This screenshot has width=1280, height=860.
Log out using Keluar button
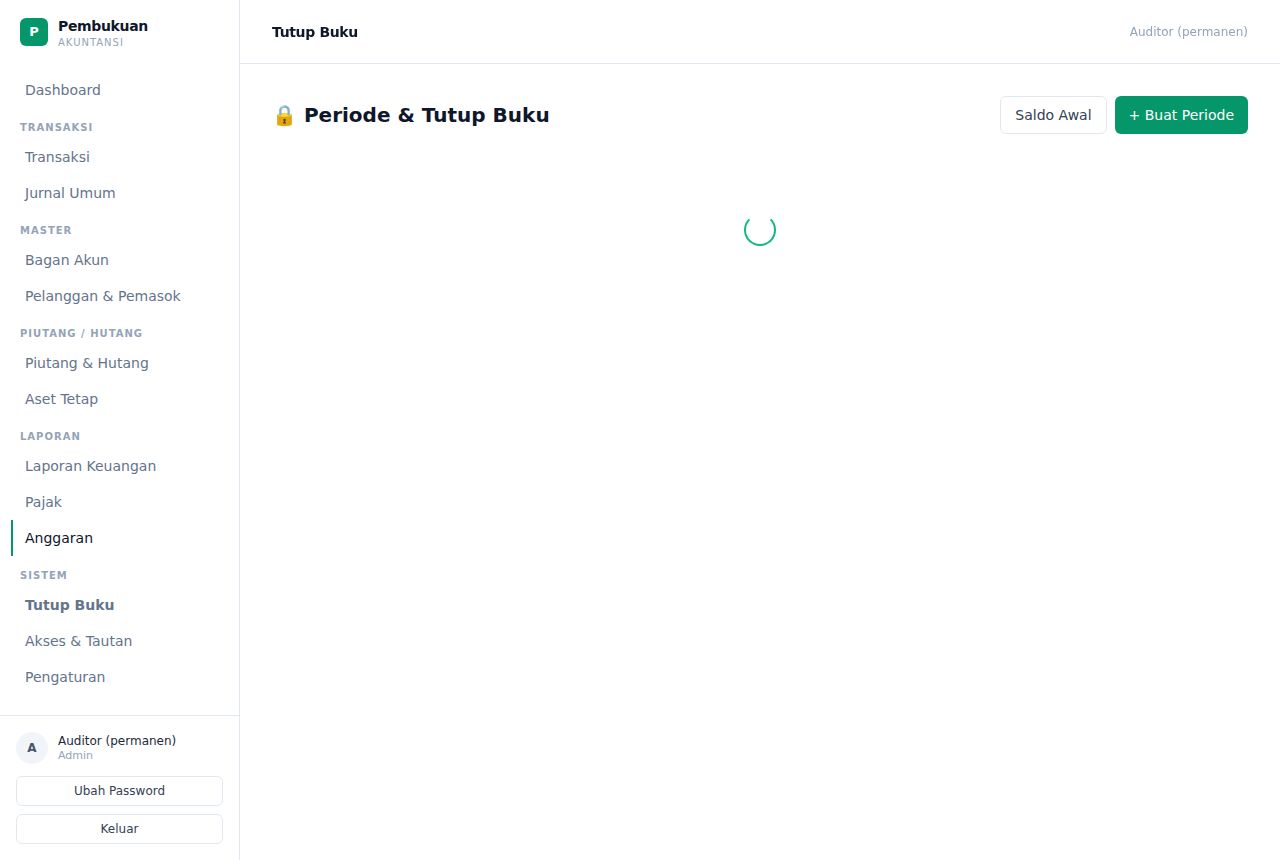pos(119,829)
